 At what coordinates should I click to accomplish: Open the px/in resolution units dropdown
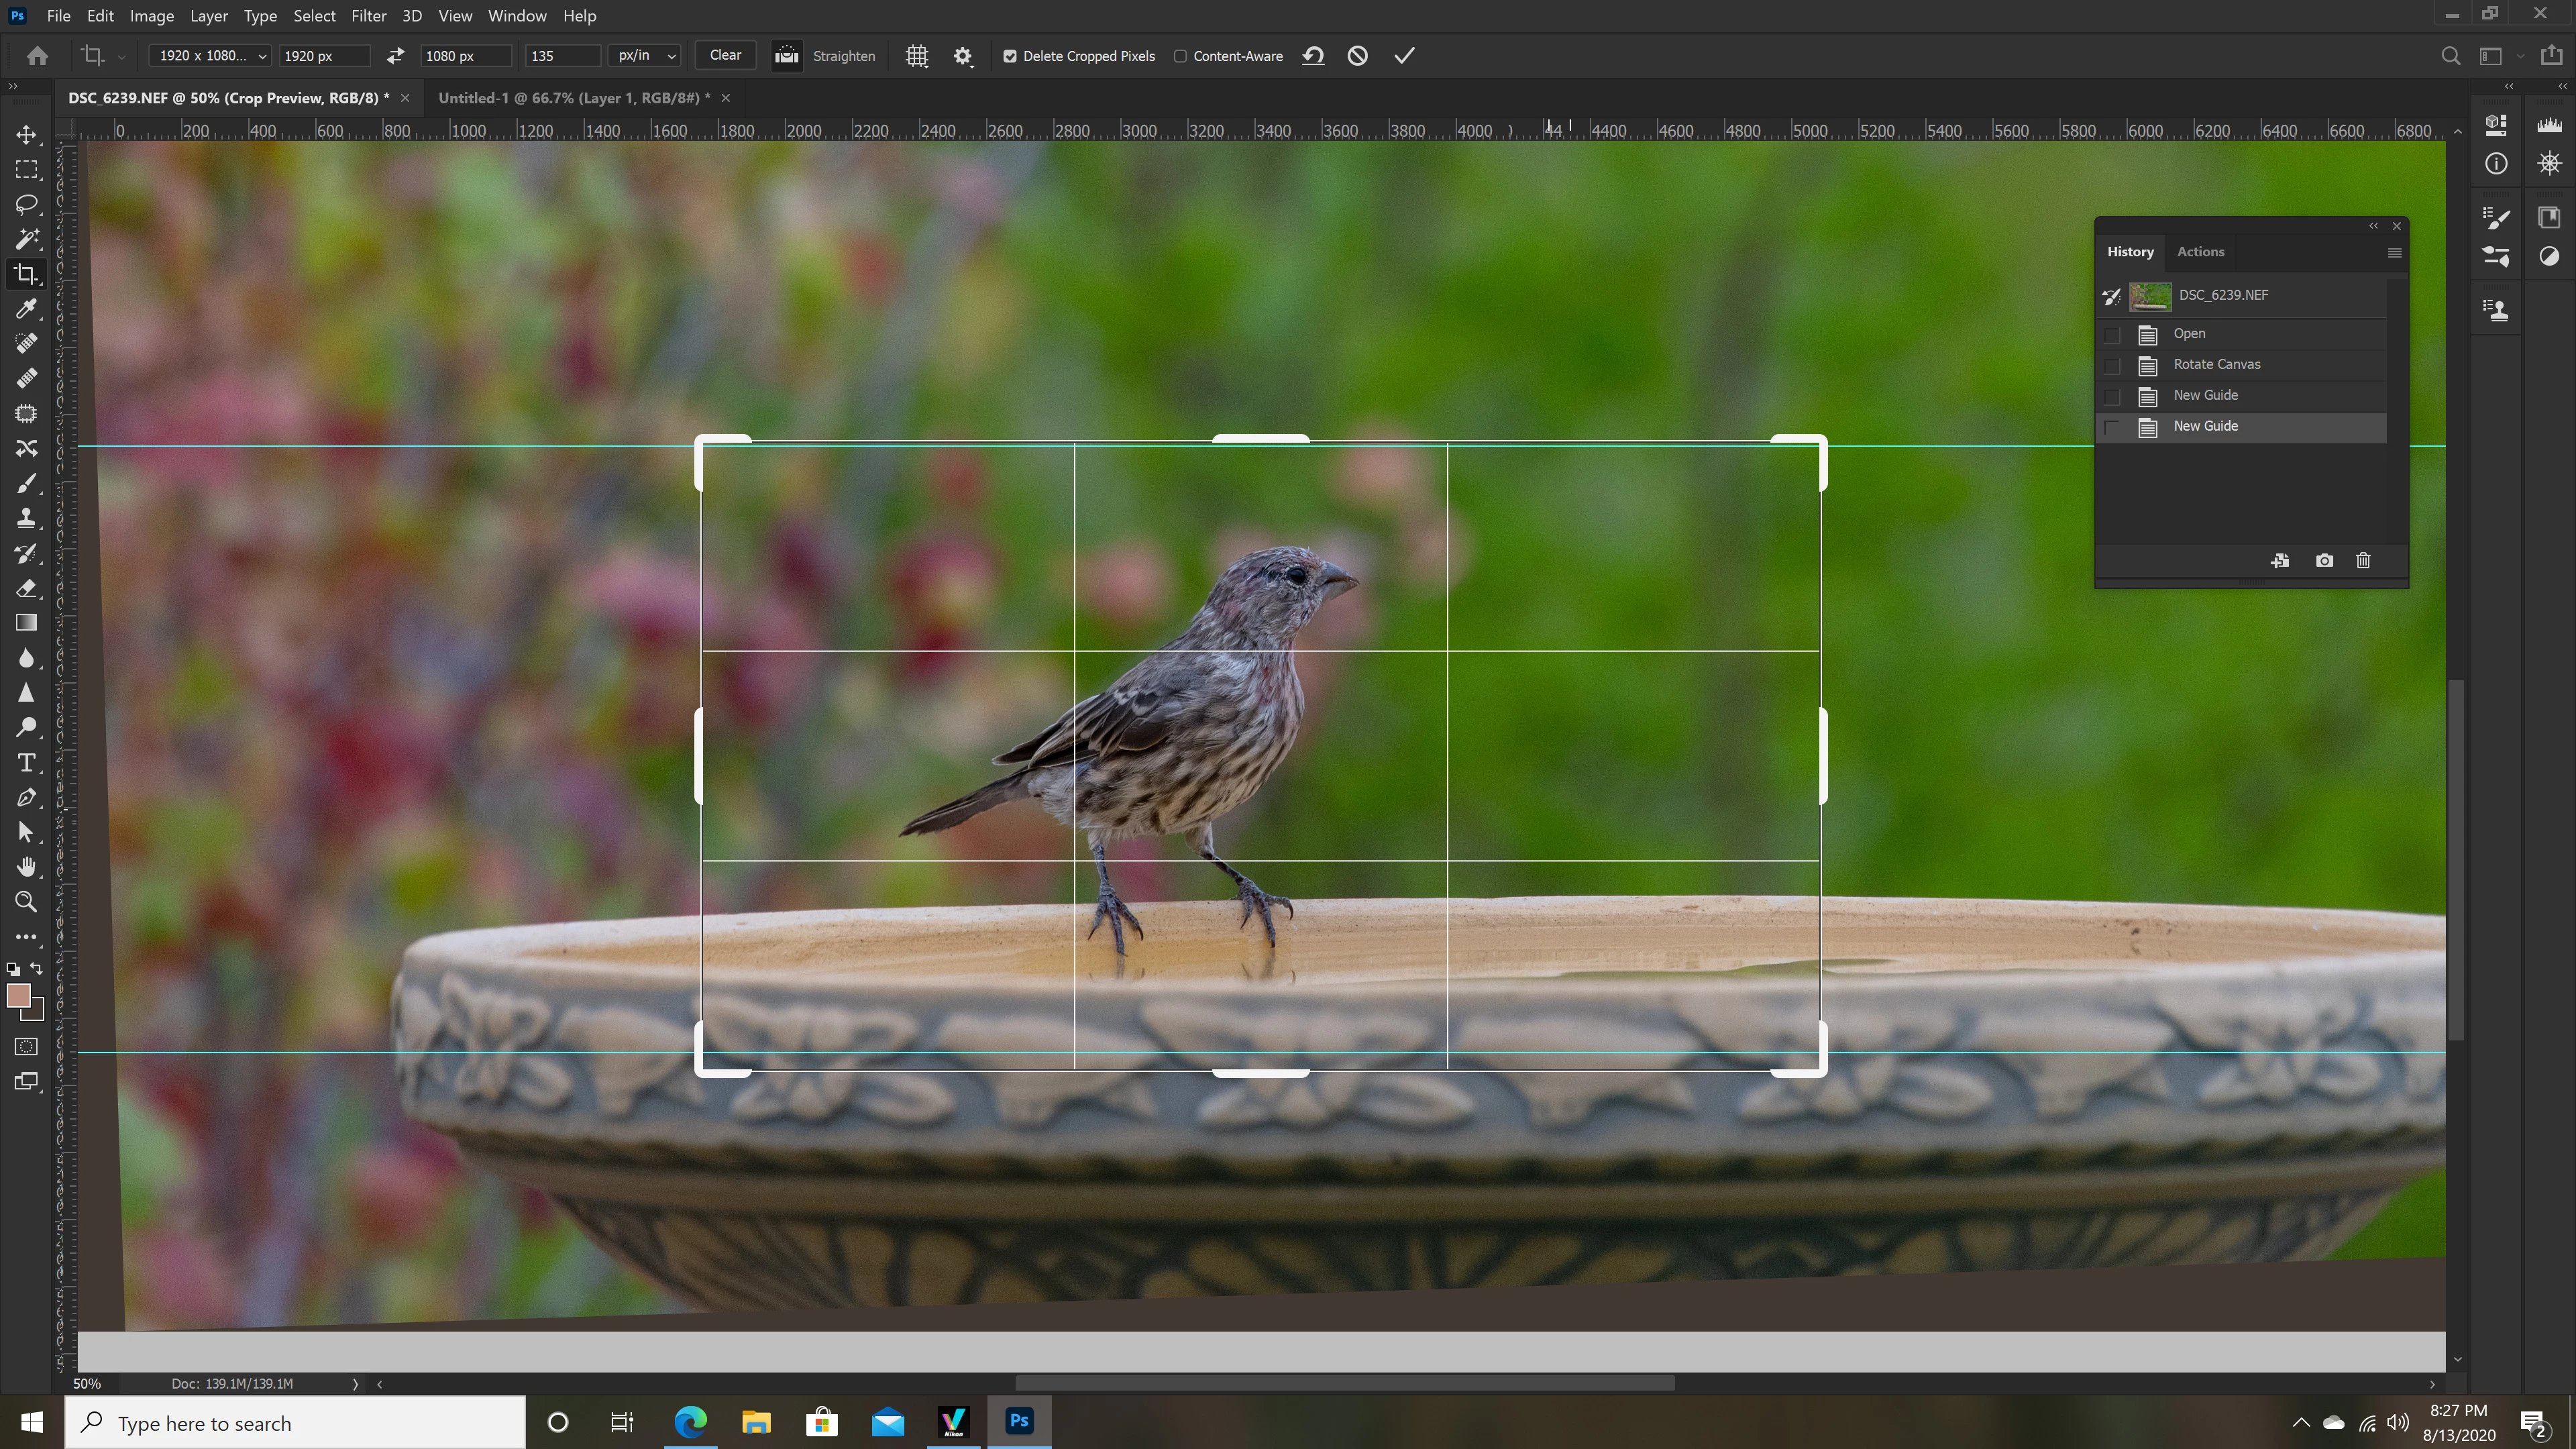pyautogui.click(x=645, y=56)
